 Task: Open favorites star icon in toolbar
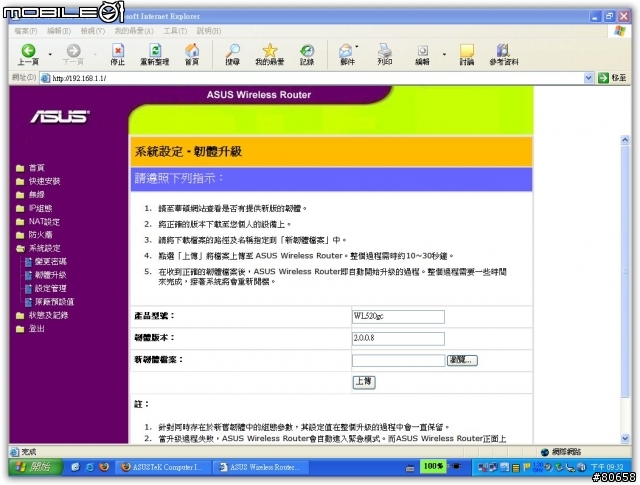(270, 54)
